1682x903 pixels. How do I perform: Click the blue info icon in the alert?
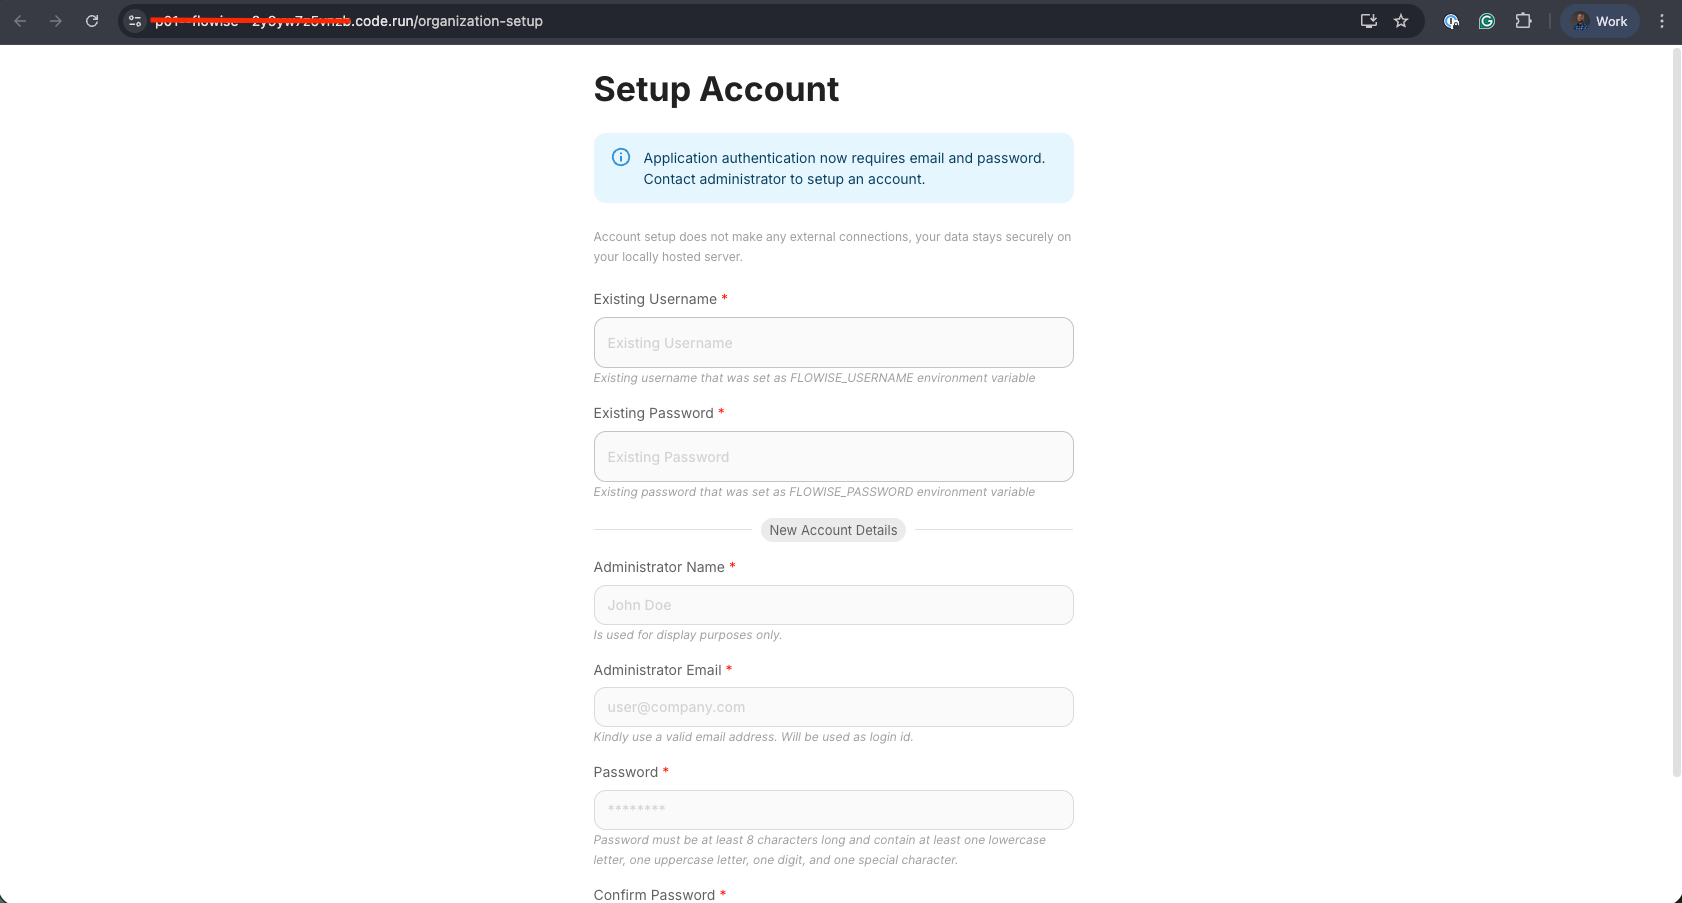(621, 157)
